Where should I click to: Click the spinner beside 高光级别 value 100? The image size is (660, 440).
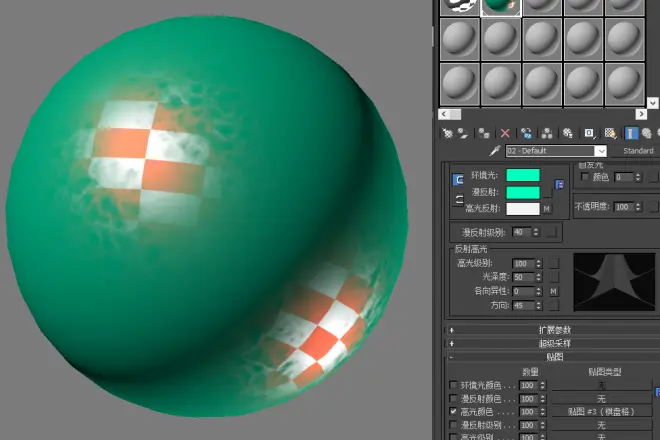pyautogui.click(x=538, y=264)
